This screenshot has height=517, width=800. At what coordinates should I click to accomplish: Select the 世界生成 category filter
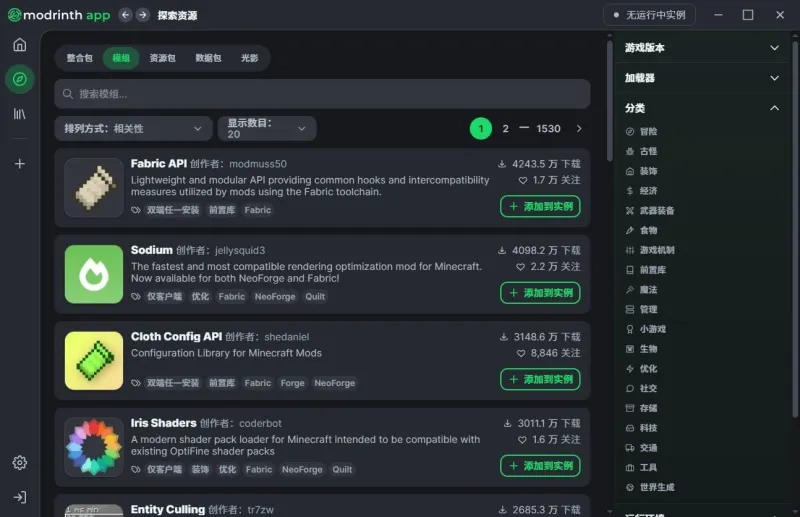650,487
